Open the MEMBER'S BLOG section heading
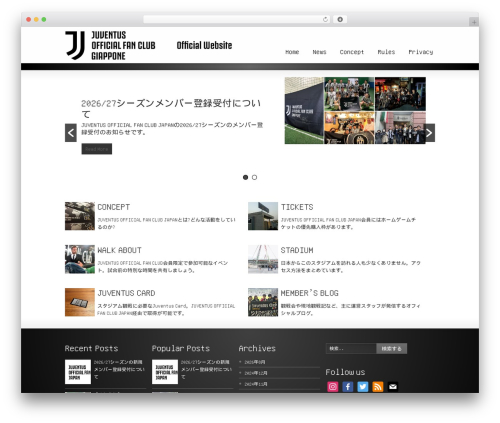 click(309, 293)
